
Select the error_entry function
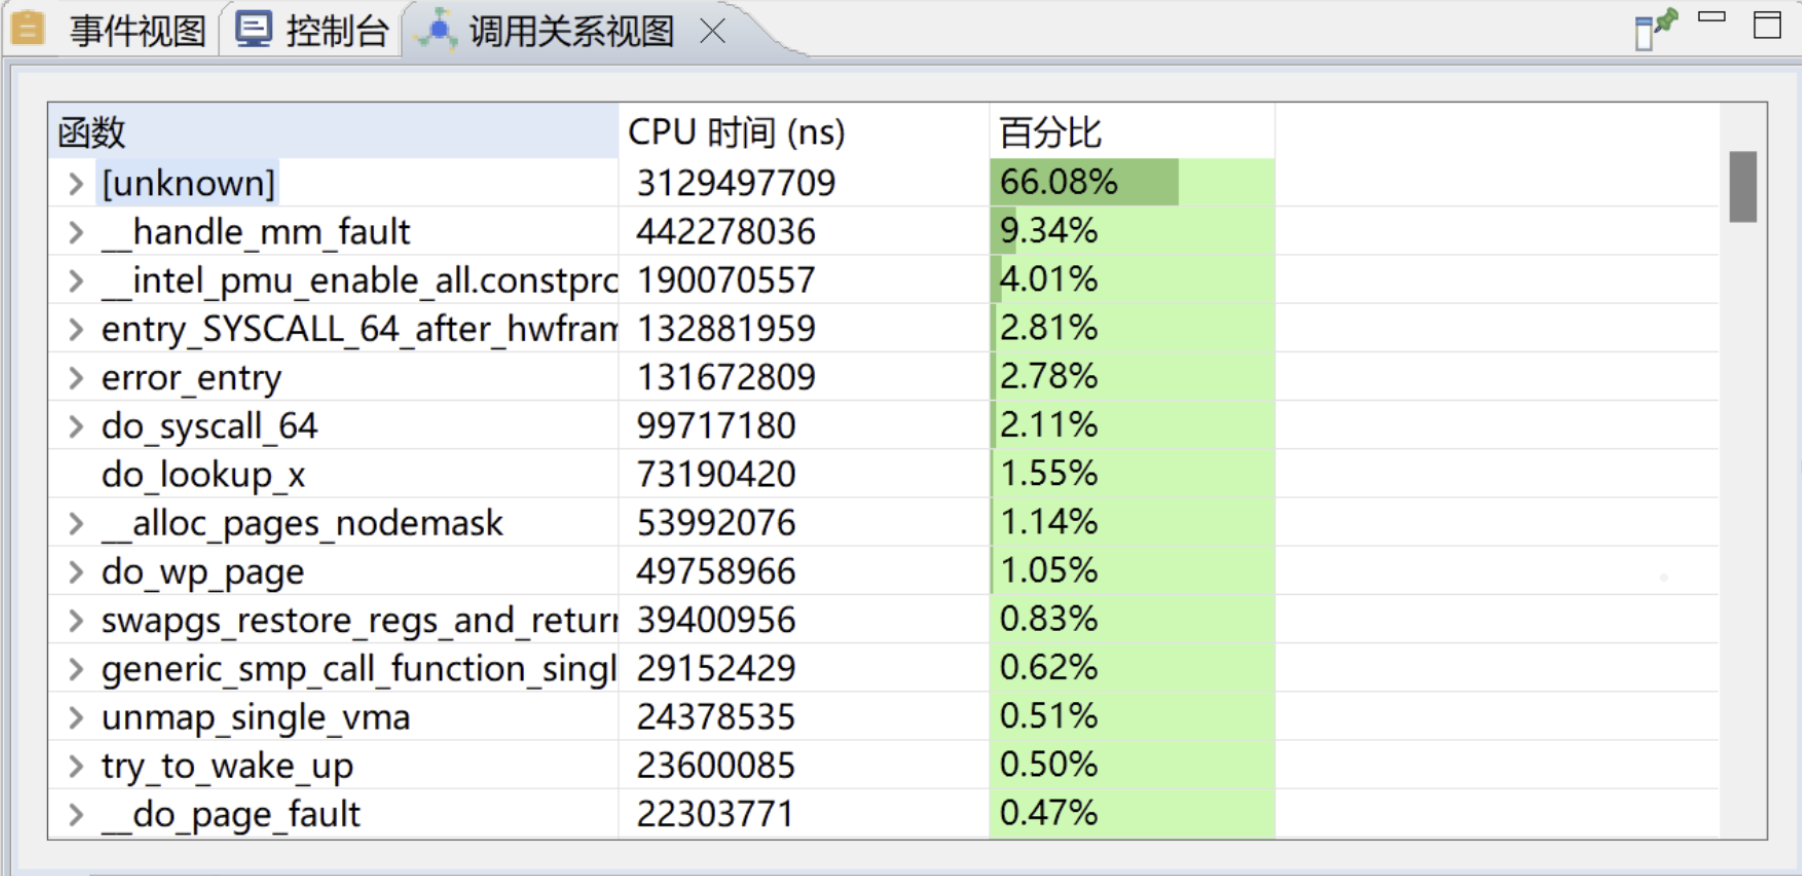tap(191, 378)
